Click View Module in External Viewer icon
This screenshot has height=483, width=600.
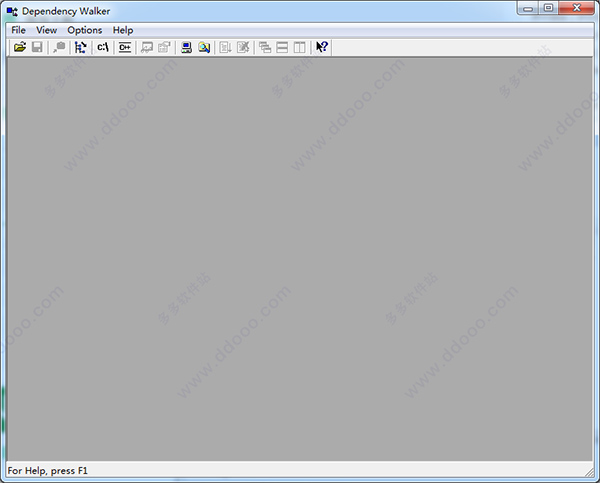[147, 47]
